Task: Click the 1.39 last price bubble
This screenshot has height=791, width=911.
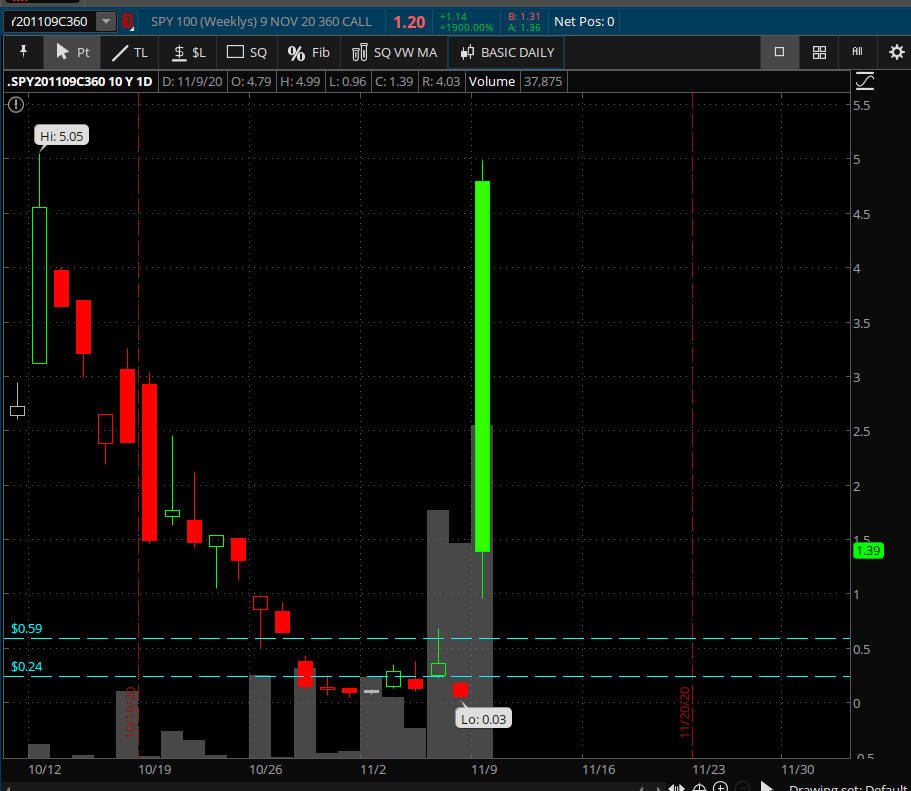Action: coord(866,551)
